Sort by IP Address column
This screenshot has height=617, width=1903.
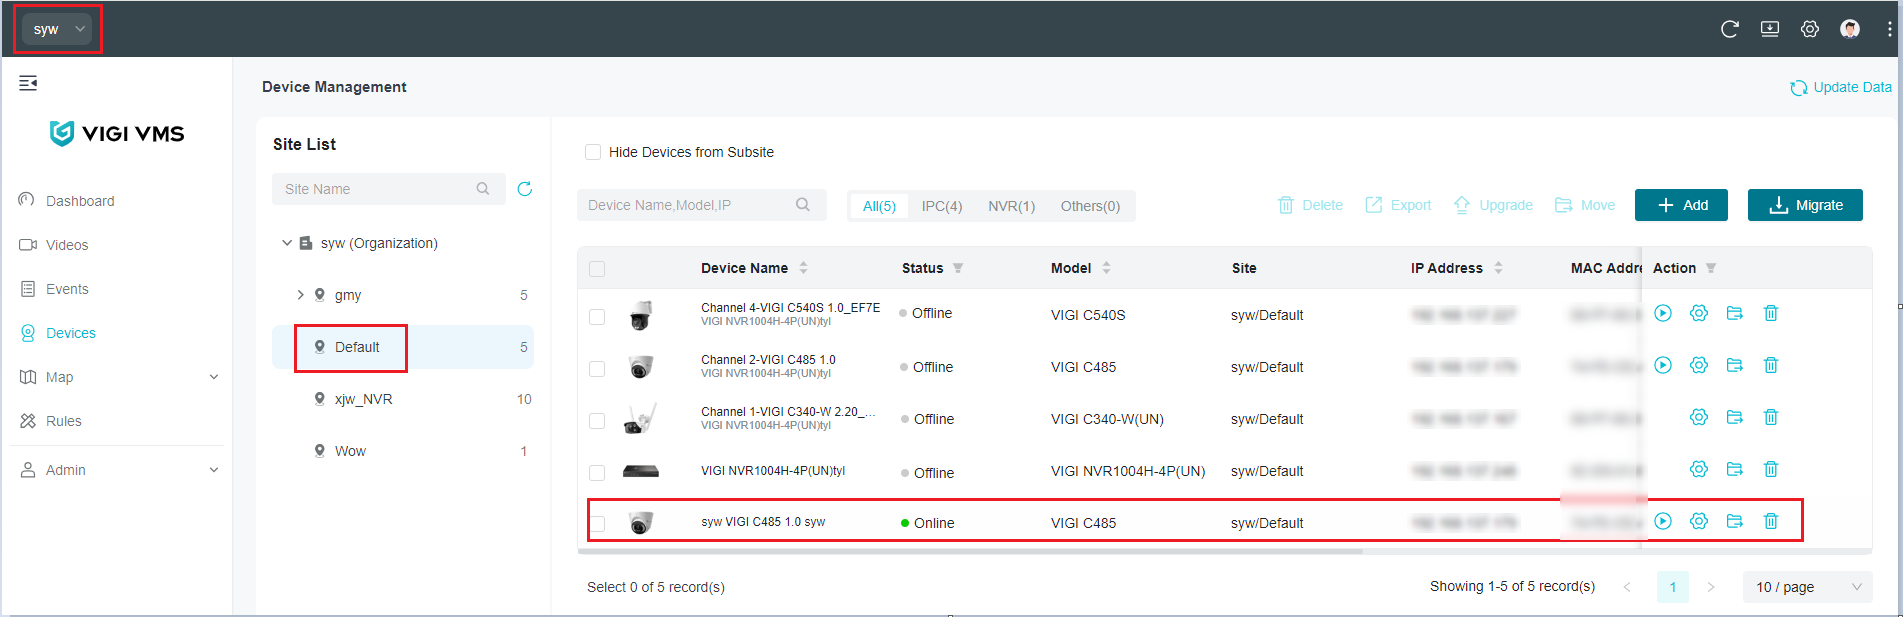(1498, 268)
